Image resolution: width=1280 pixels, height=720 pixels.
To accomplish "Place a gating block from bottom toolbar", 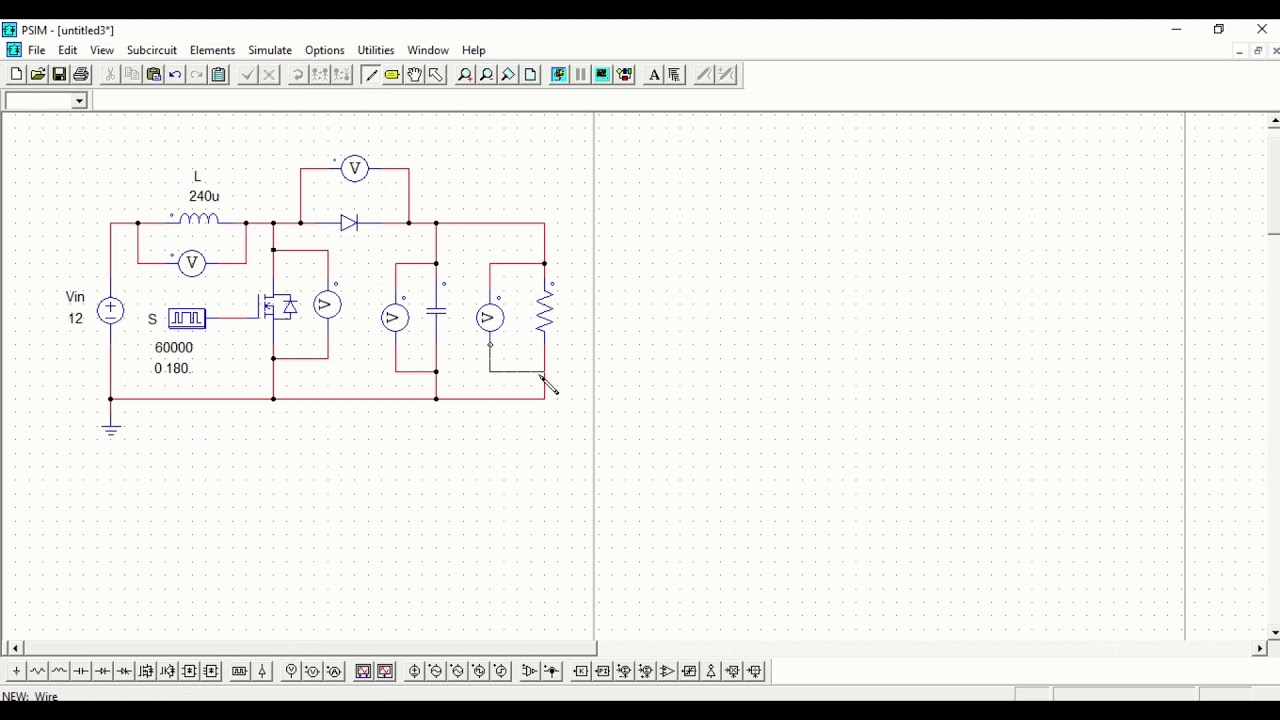I will 240,671.
